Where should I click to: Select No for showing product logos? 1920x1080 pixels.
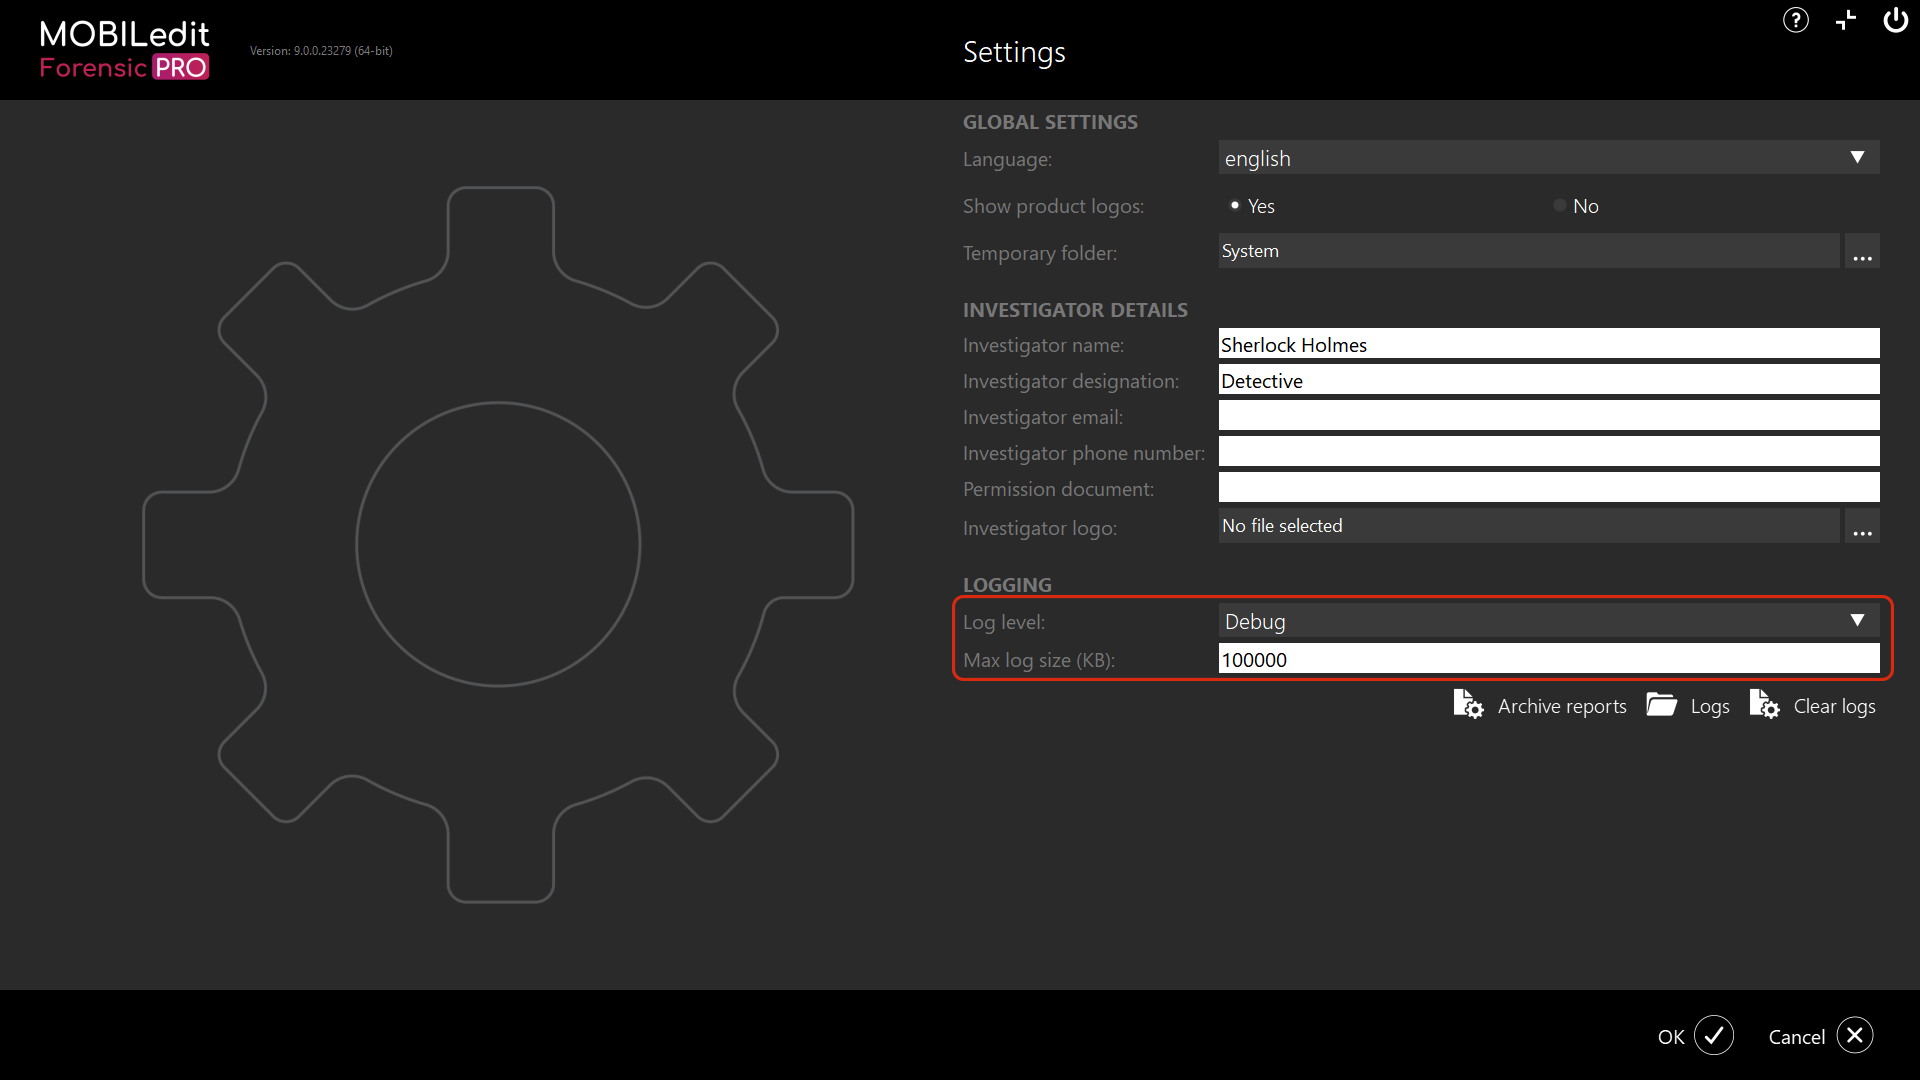tap(1559, 204)
